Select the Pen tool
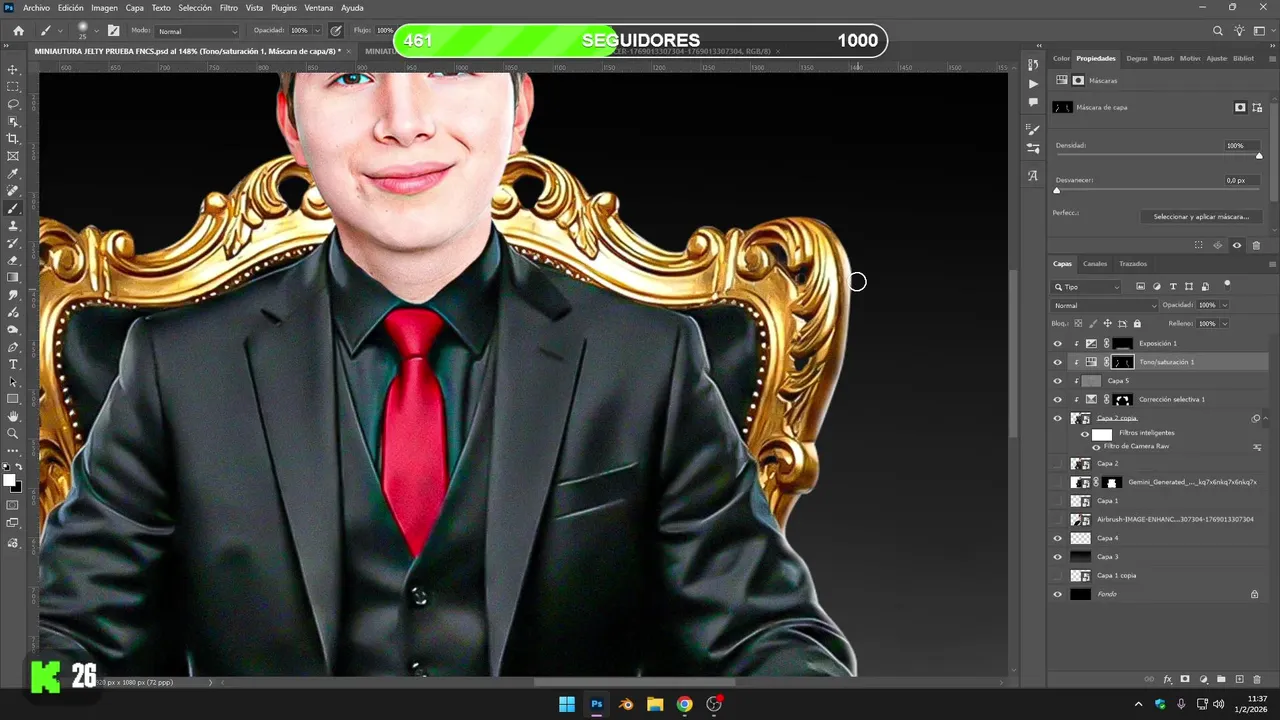1280x720 pixels. click(13, 347)
